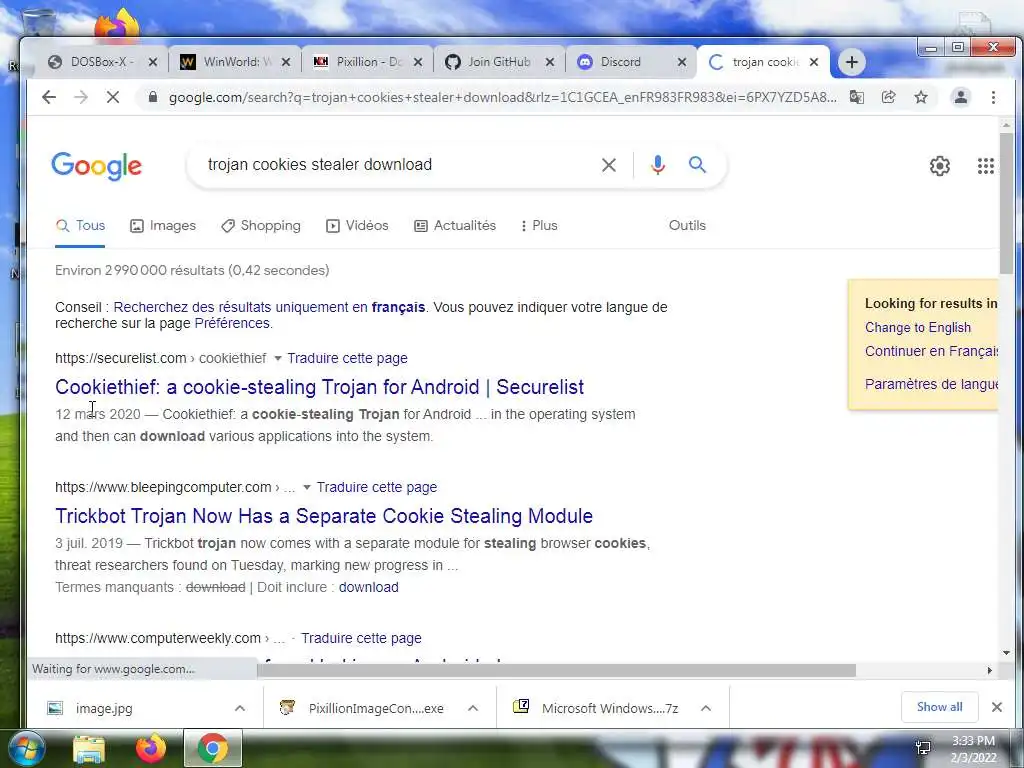Open a new tab with plus button
The height and width of the screenshot is (768, 1024).
852,62
